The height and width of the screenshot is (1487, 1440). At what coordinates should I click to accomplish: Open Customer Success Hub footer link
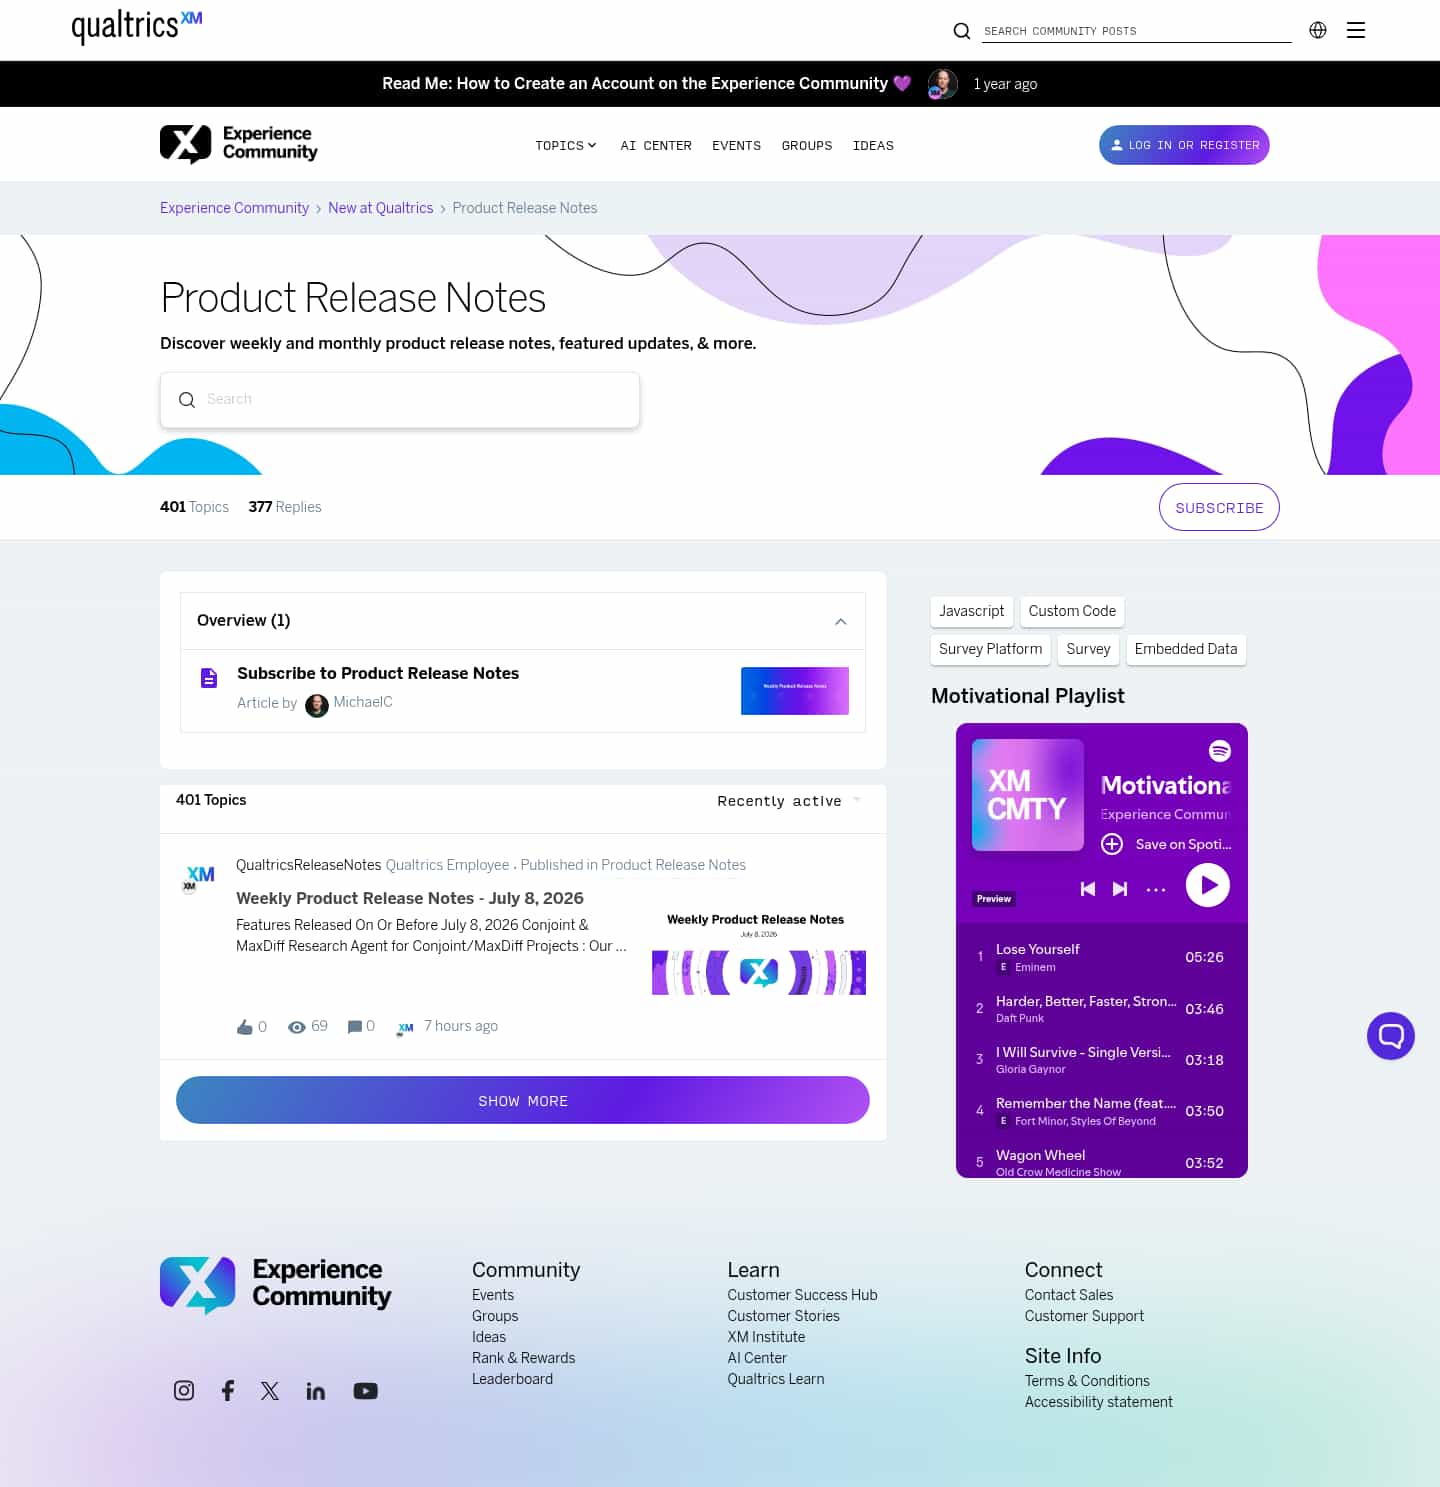tap(802, 1295)
